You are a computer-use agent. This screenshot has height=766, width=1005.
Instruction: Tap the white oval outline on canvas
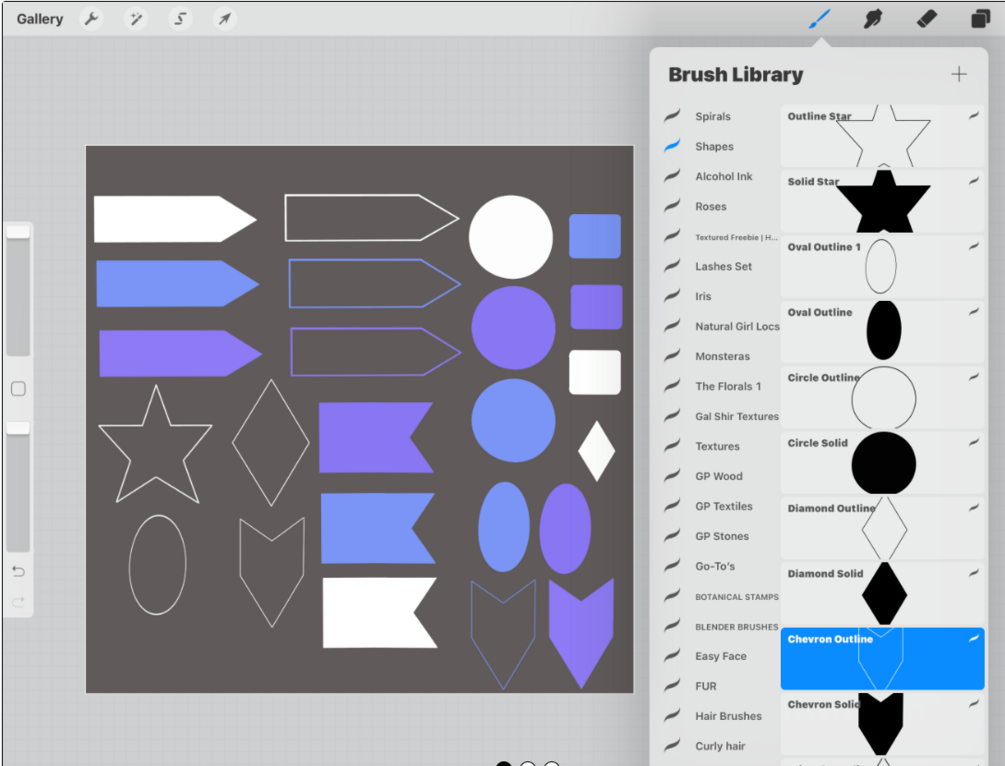pos(158,565)
